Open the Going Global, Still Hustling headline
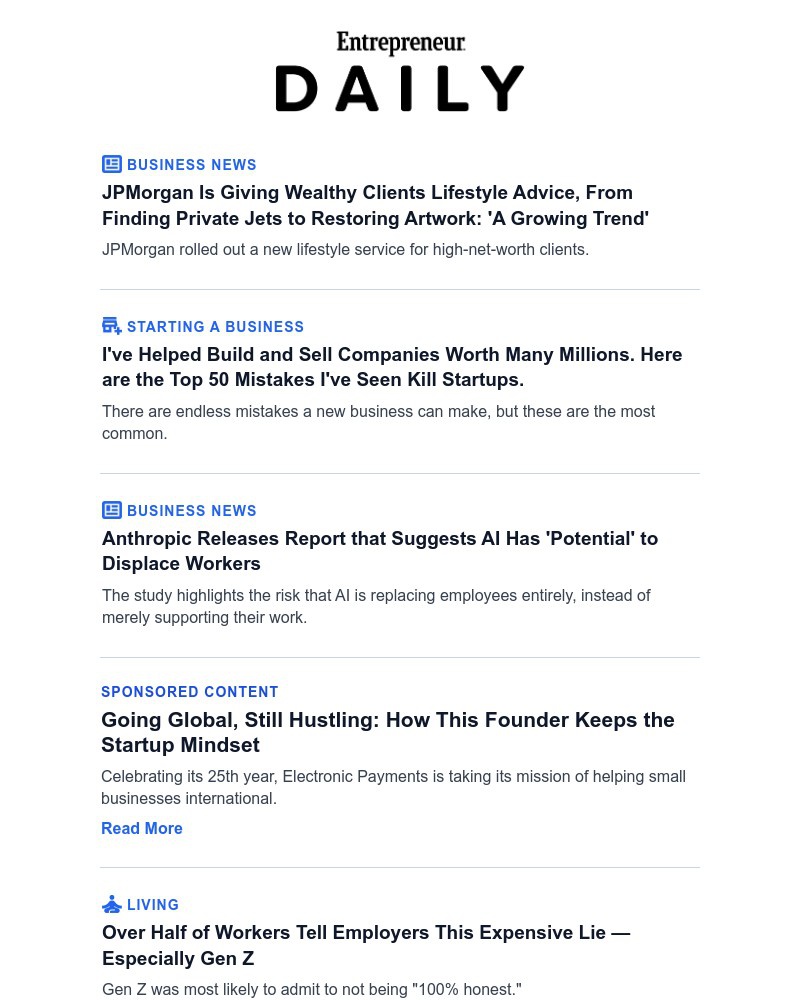Screen dimensions: 800x1000 [x=388, y=732]
